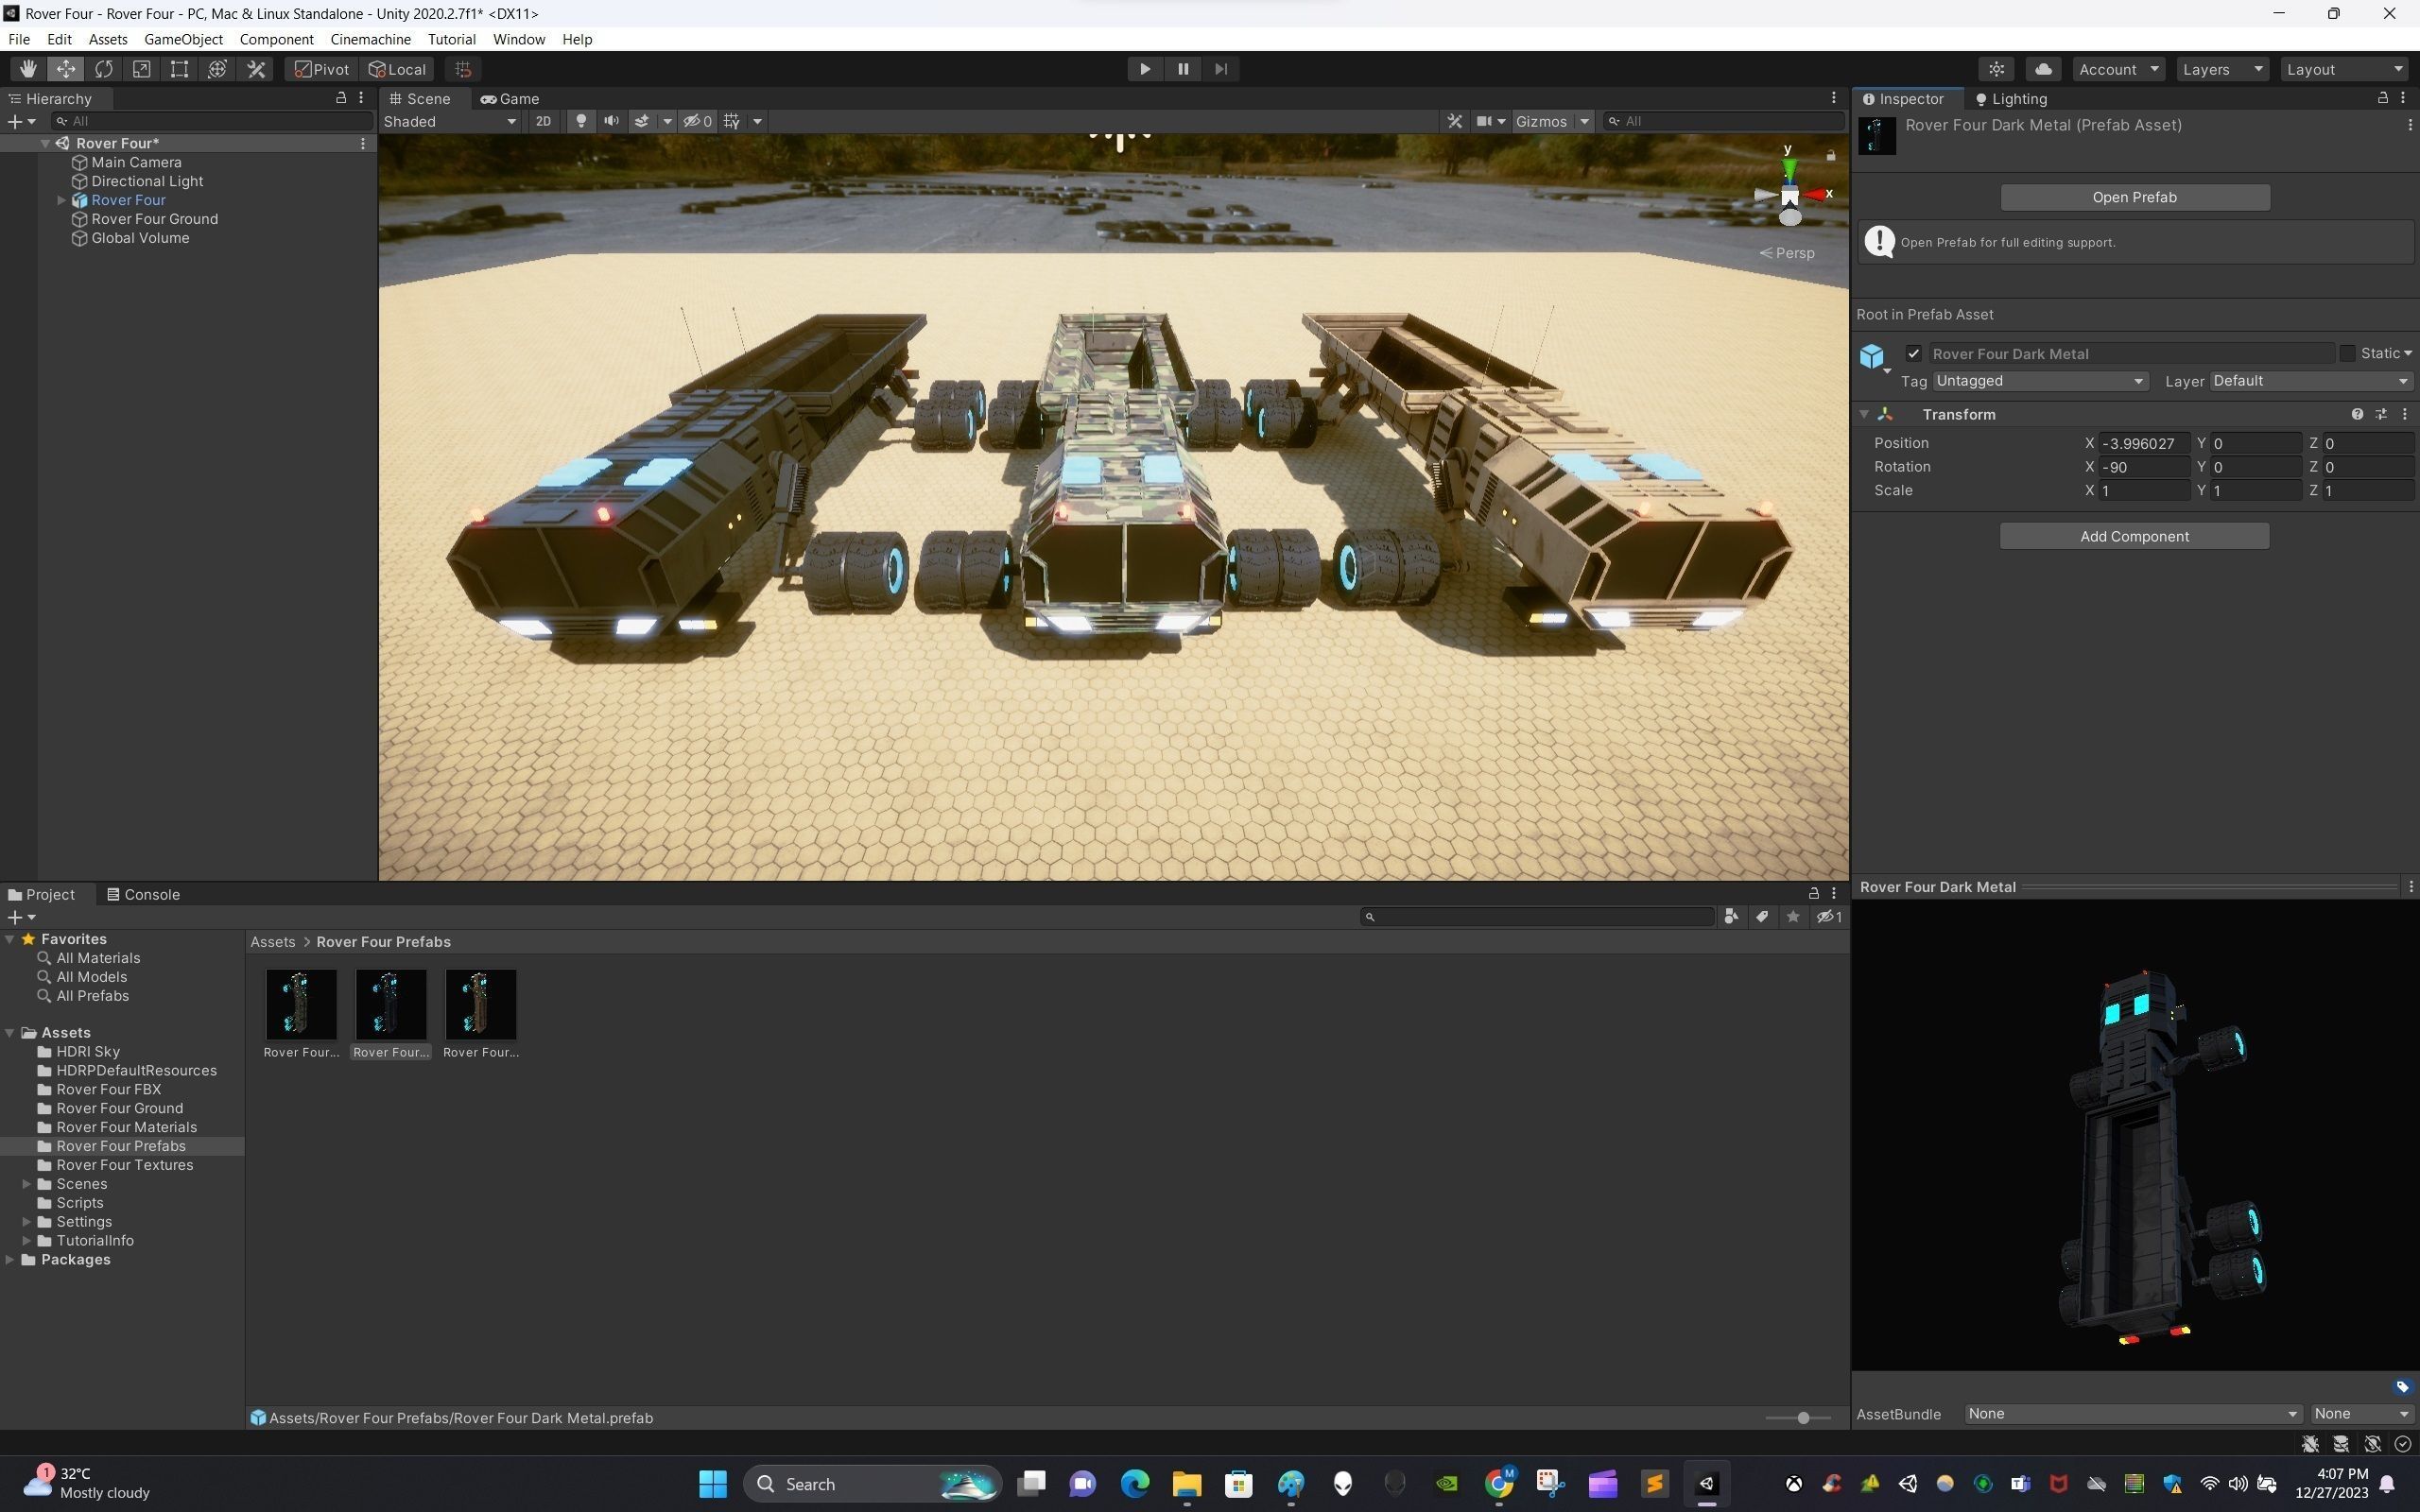Viewport: 2420px width, 1512px height.
Task: Adjust the project icon size slider
Action: [1802, 1418]
